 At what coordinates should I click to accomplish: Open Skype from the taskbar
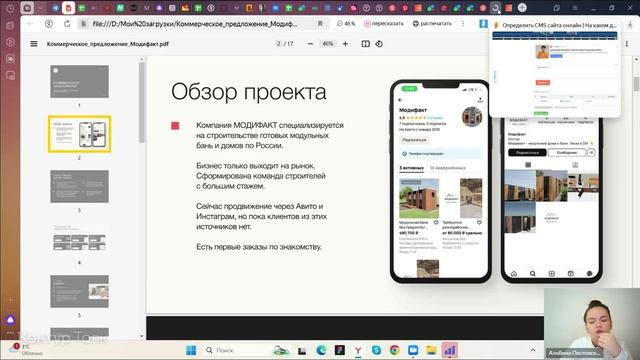click(x=376, y=350)
